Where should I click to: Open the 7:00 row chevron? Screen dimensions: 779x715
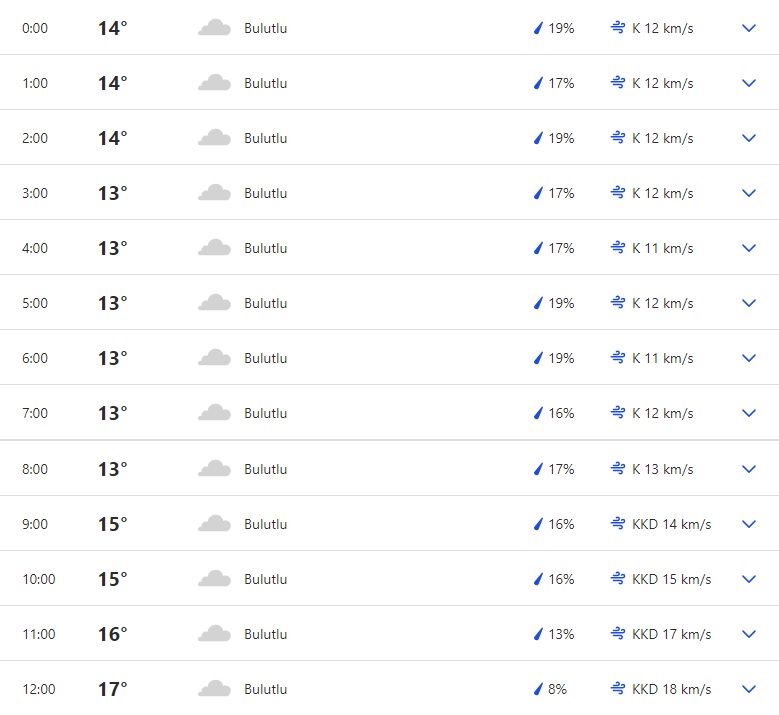[749, 413]
